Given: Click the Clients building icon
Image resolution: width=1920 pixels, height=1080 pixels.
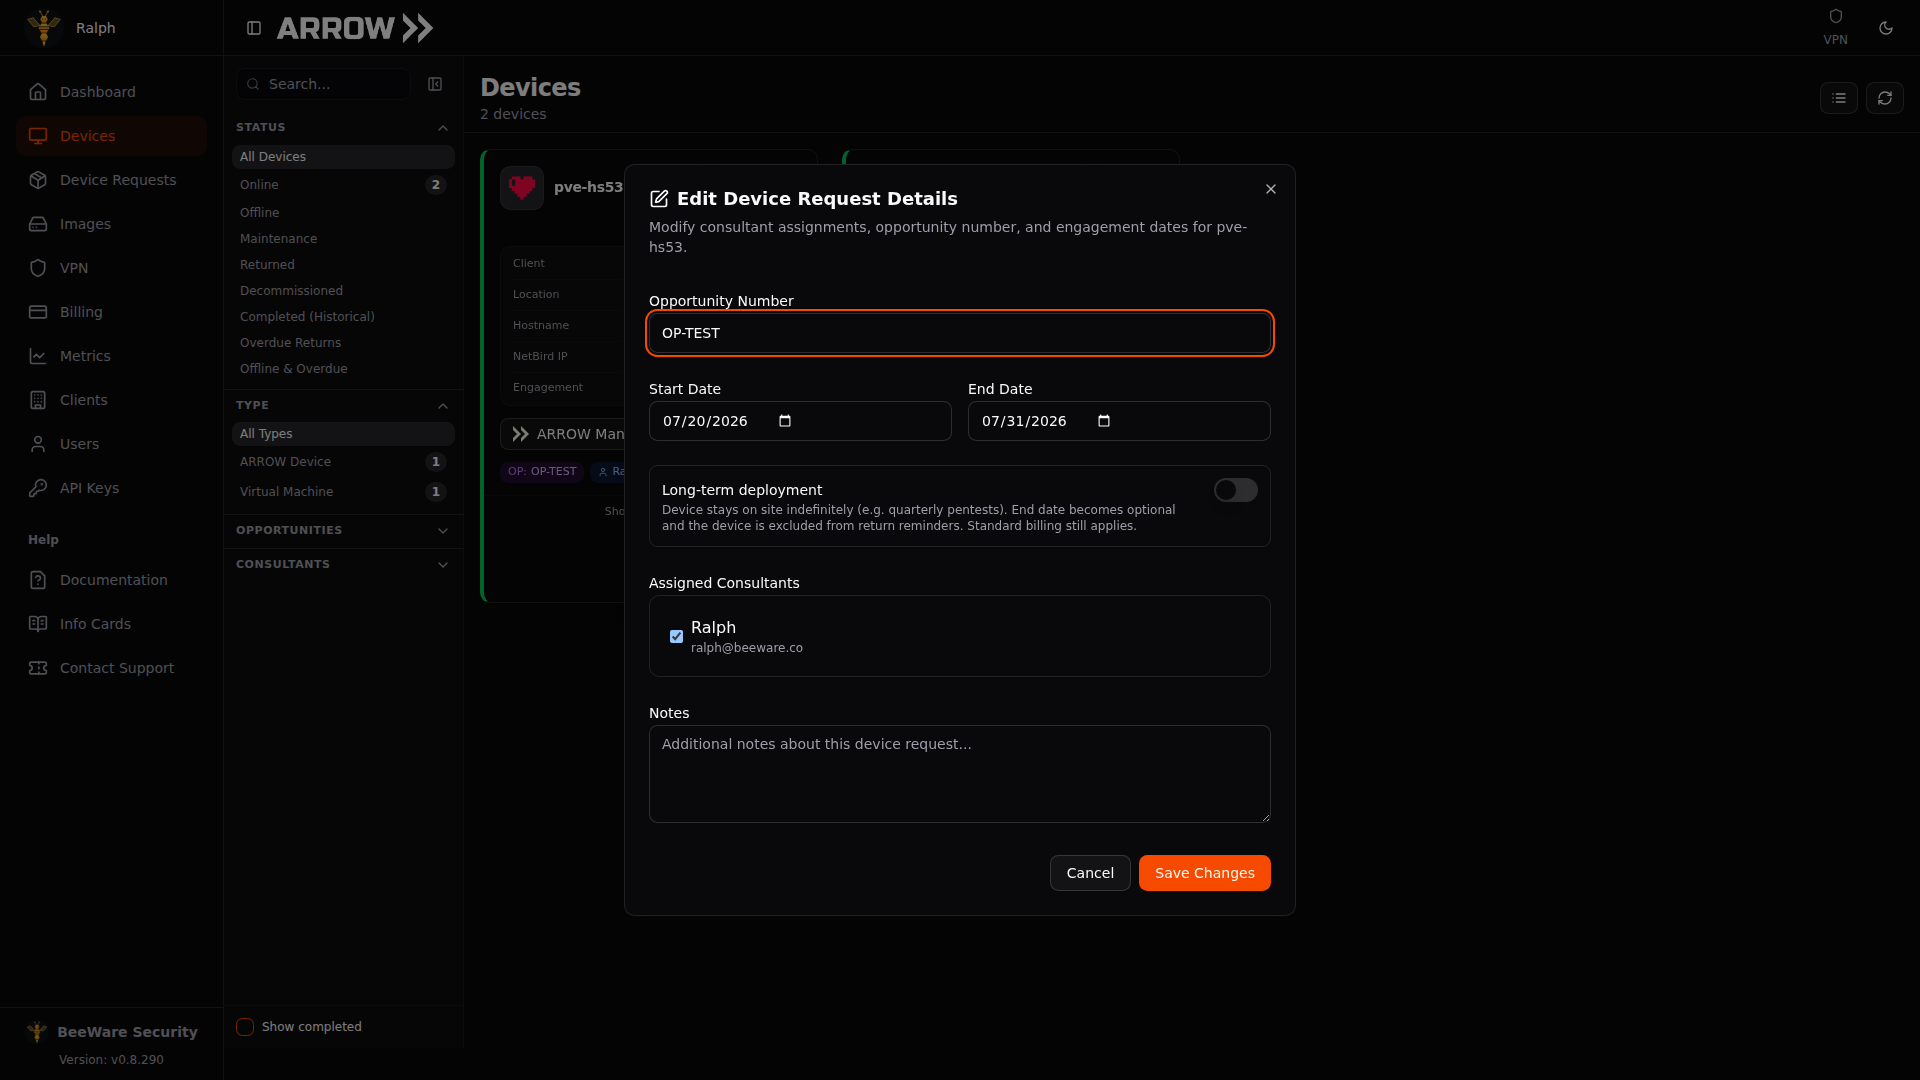Looking at the screenshot, I should point(38,400).
